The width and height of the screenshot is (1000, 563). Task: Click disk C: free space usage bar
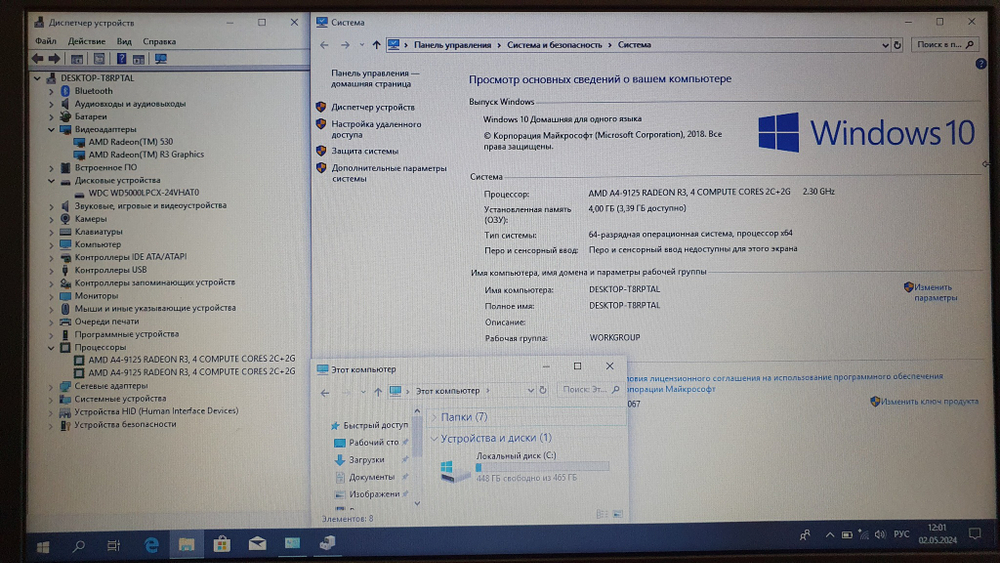click(x=542, y=467)
